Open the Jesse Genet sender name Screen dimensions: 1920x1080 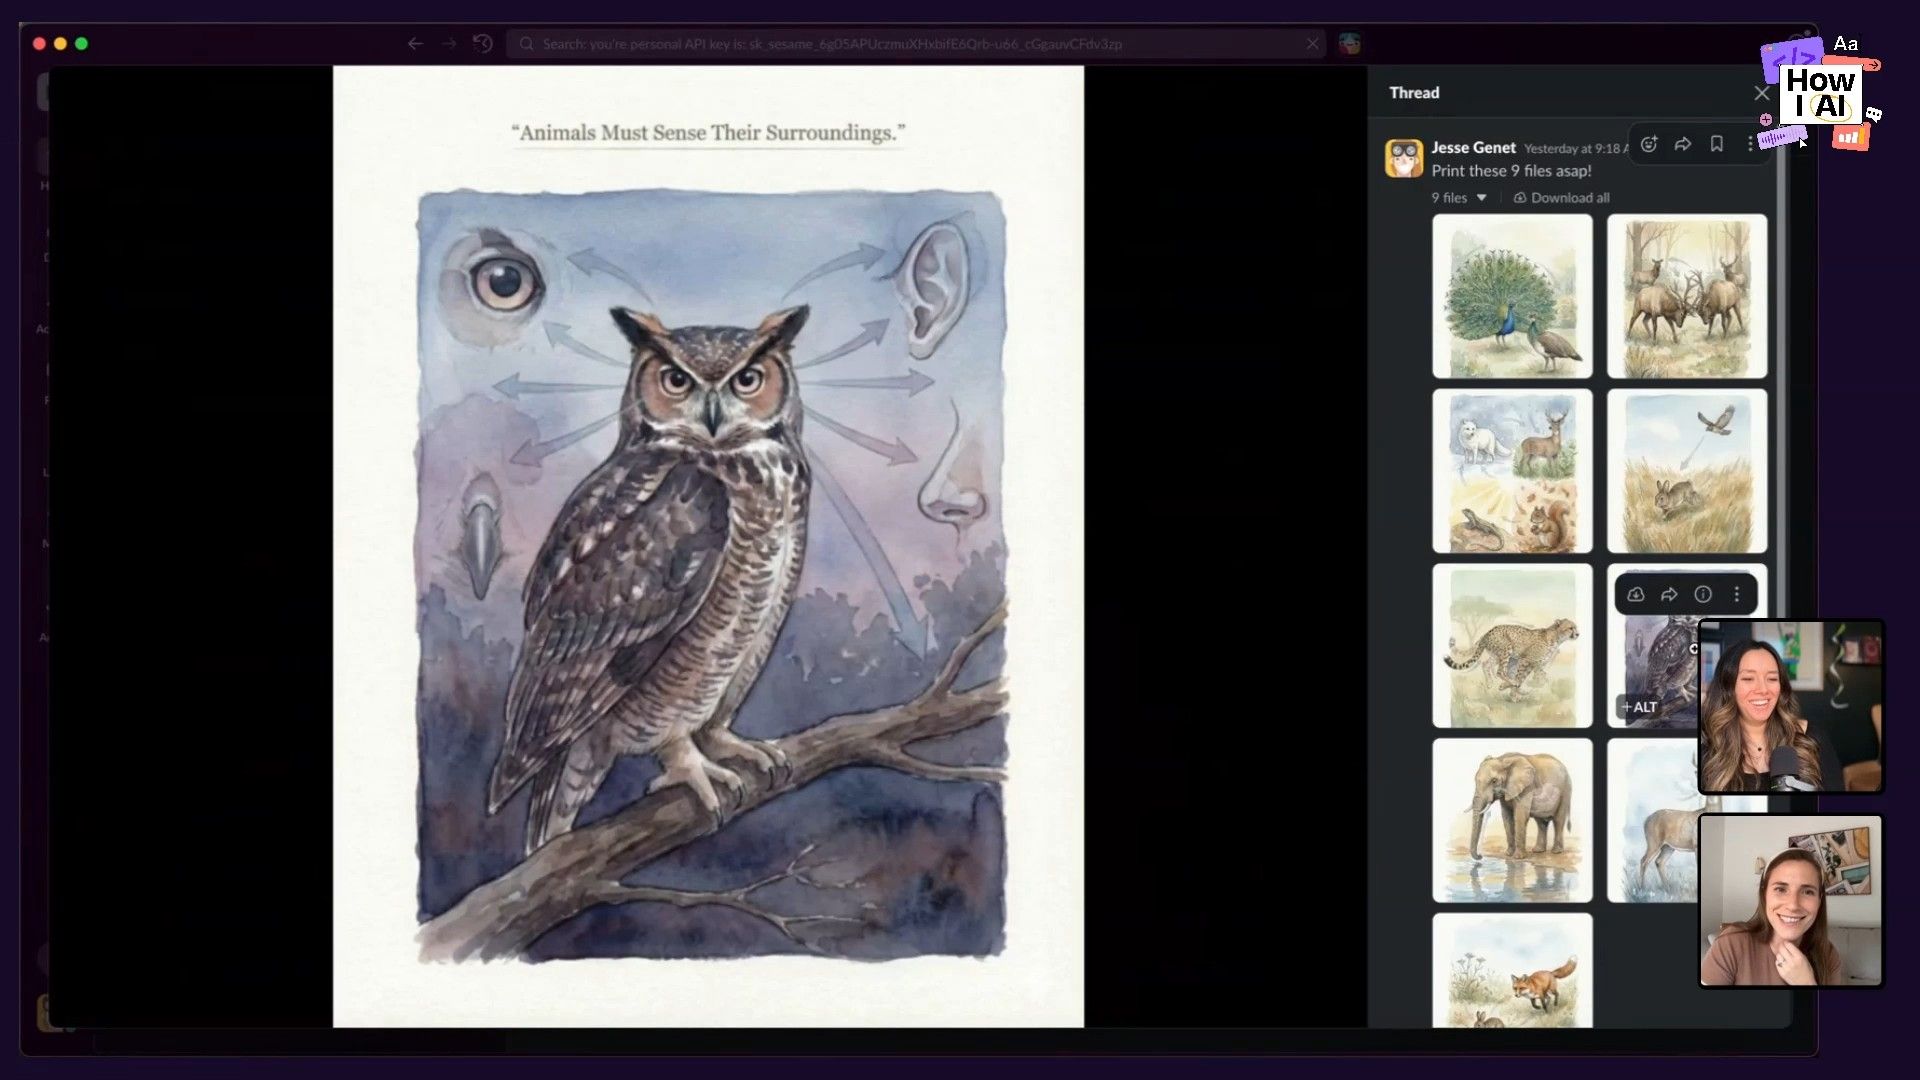coord(1473,147)
